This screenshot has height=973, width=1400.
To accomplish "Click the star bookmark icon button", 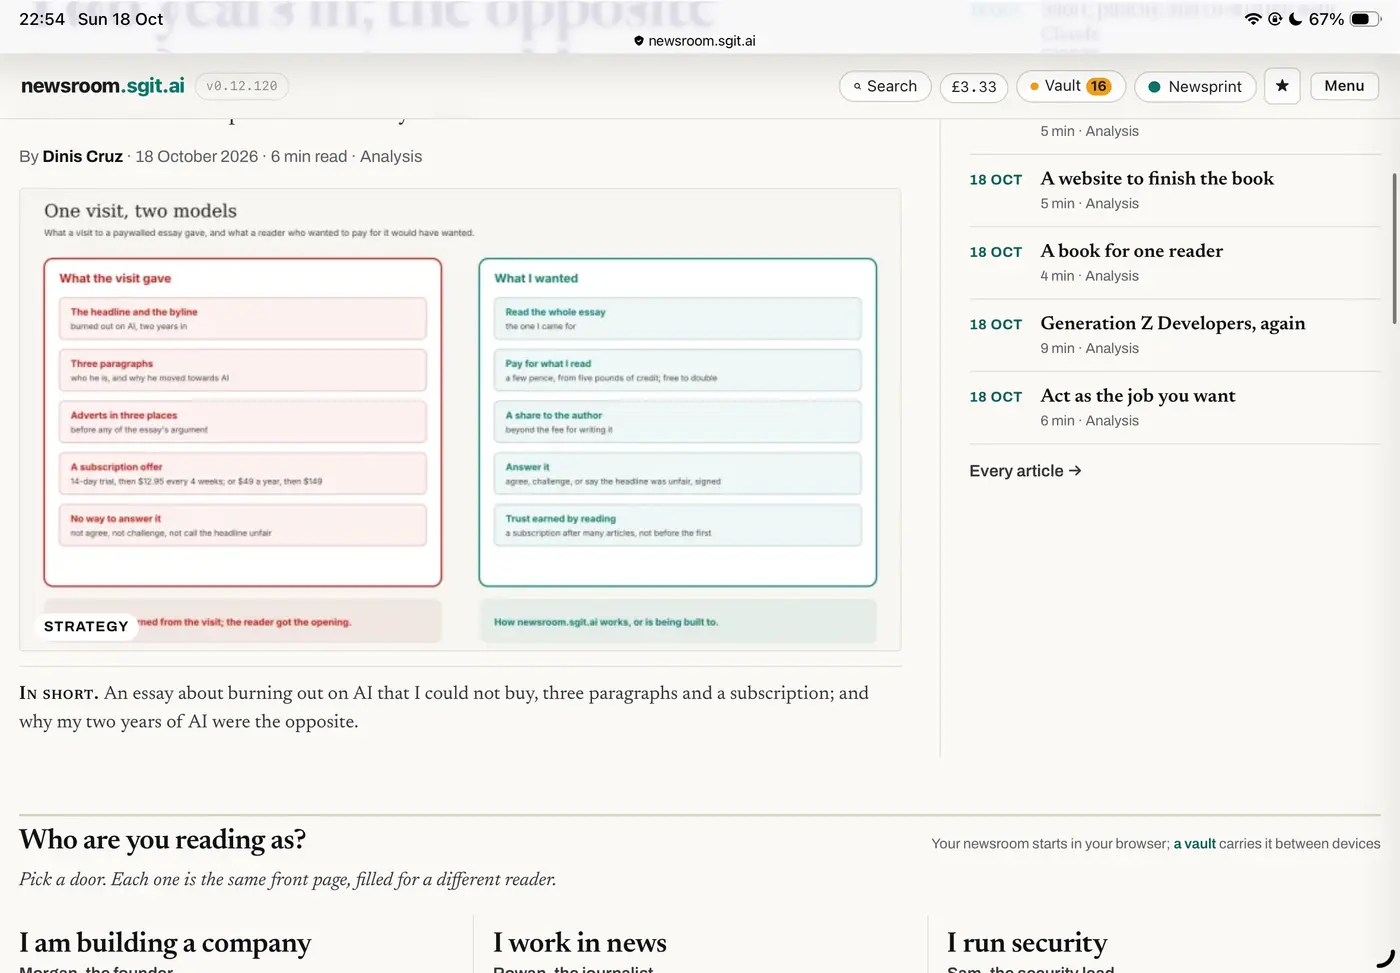I will point(1282,86).
